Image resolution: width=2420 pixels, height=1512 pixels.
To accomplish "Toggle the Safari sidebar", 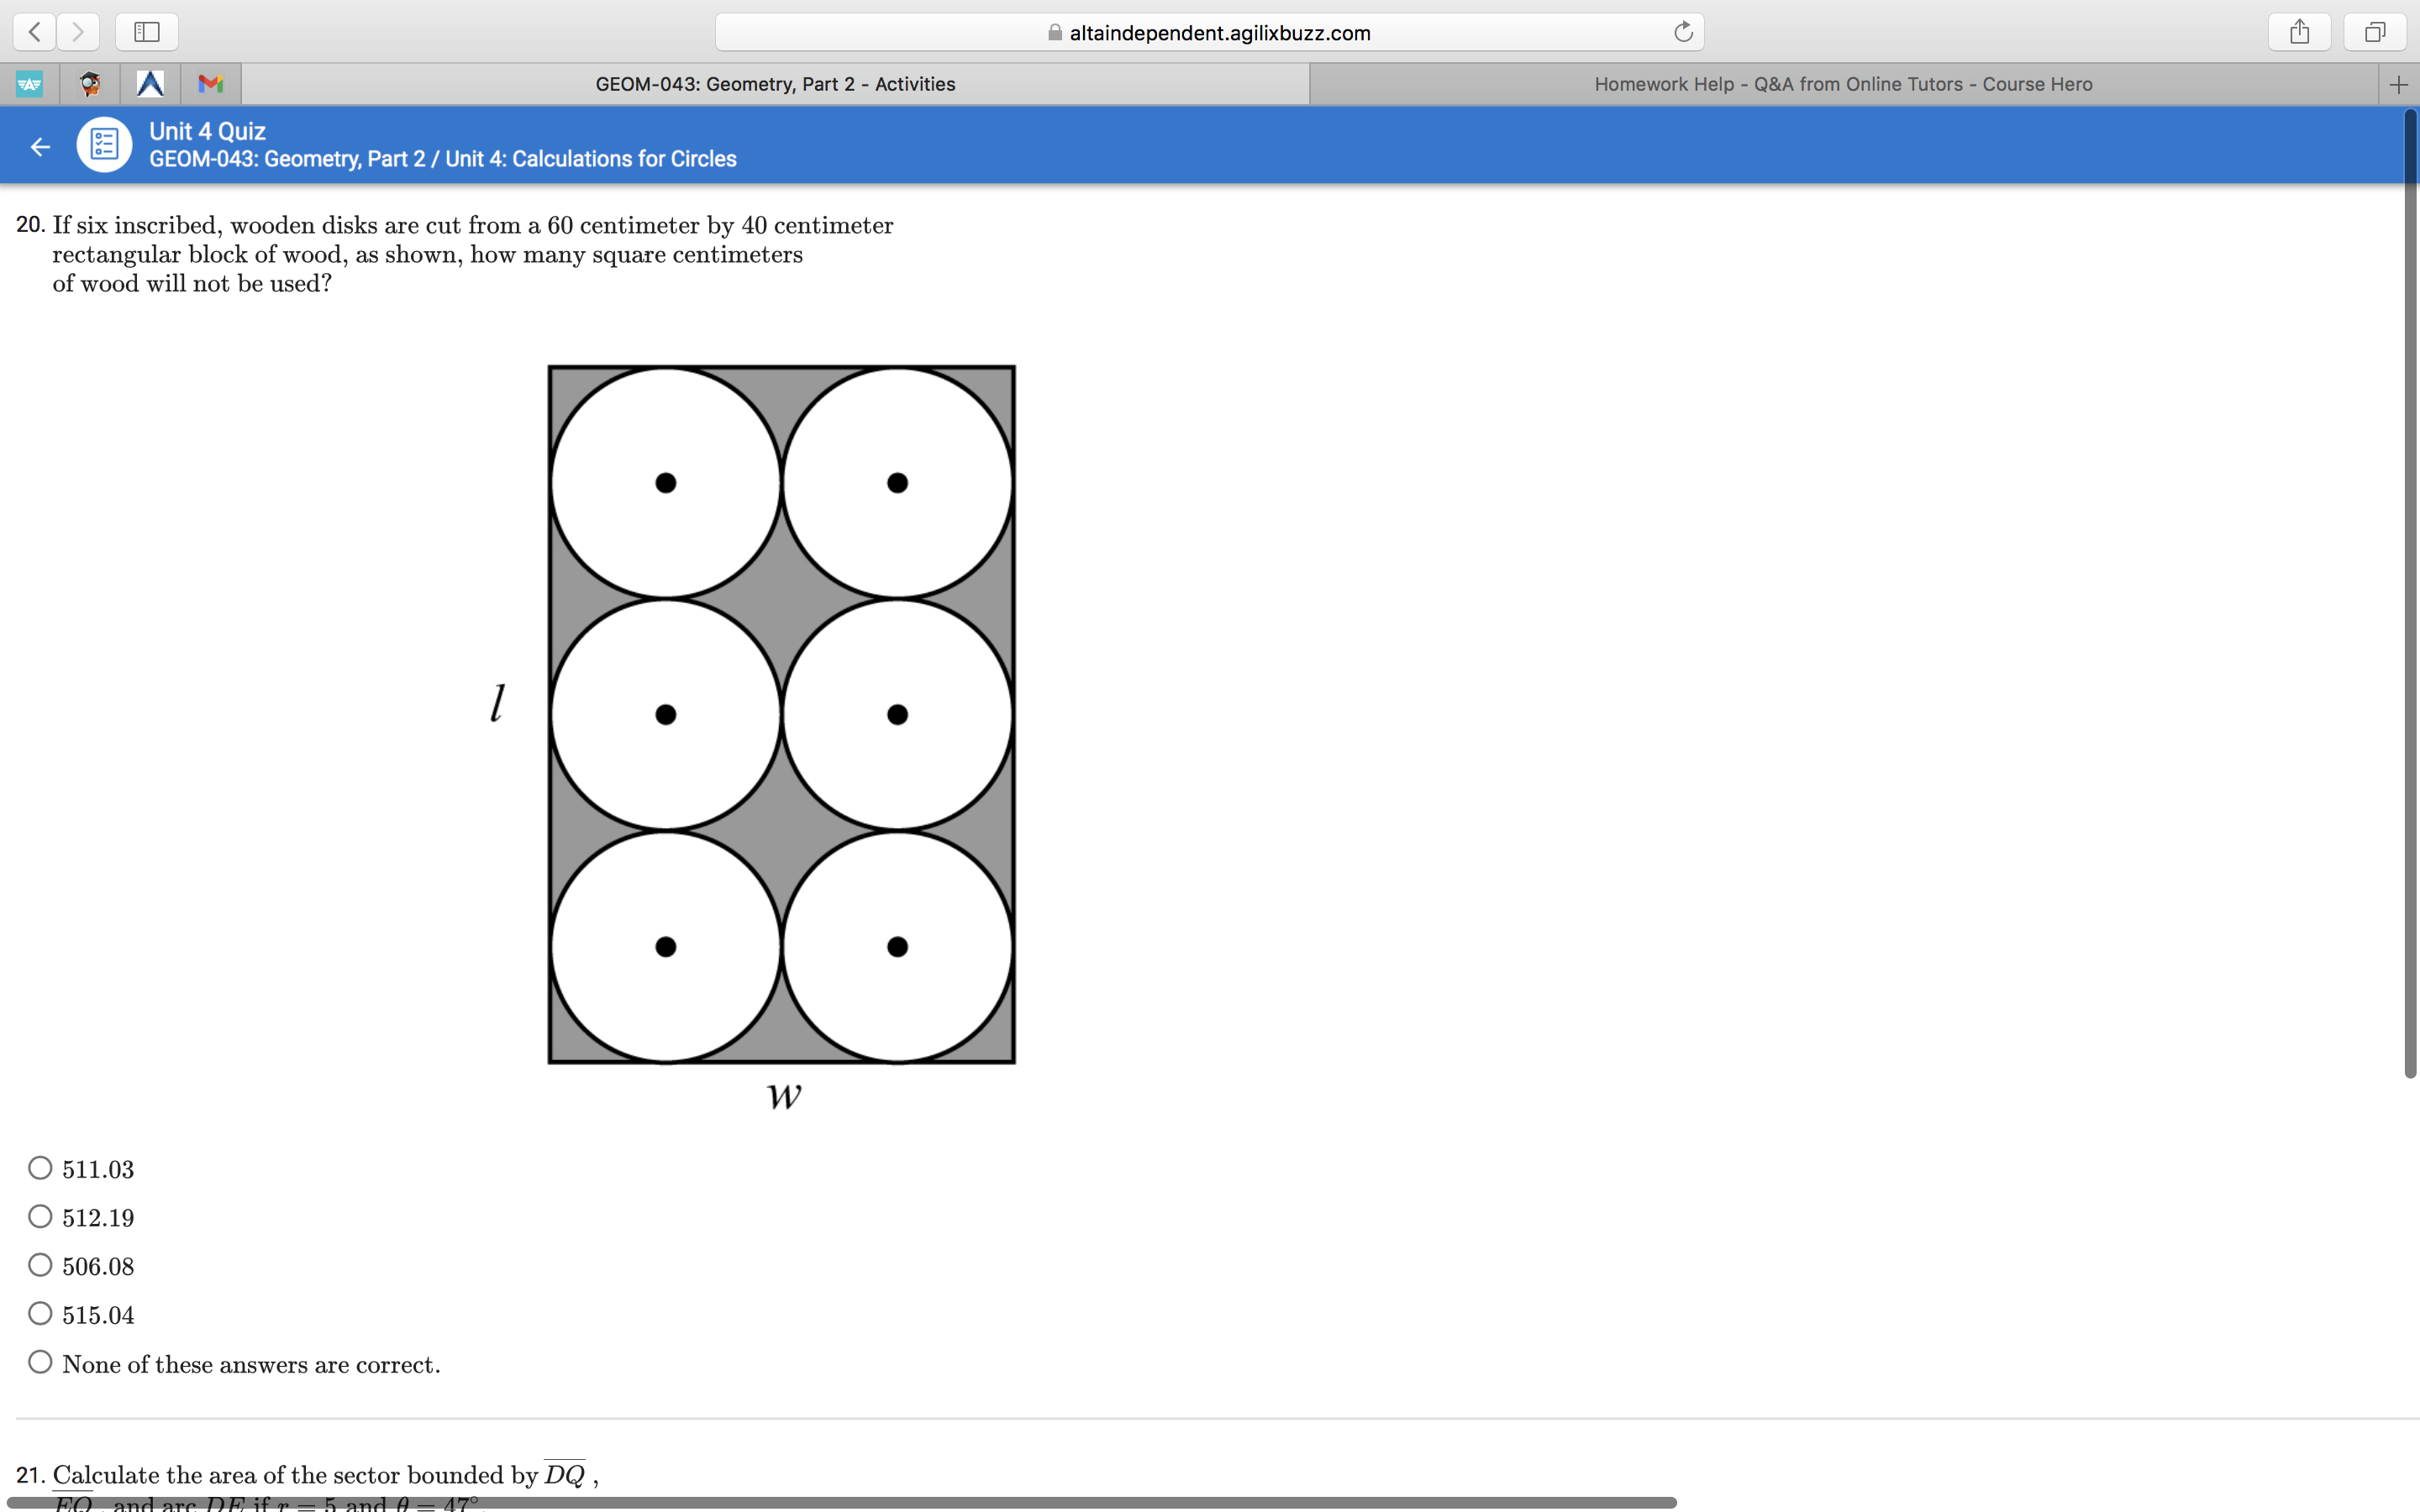I will [146, 31].
